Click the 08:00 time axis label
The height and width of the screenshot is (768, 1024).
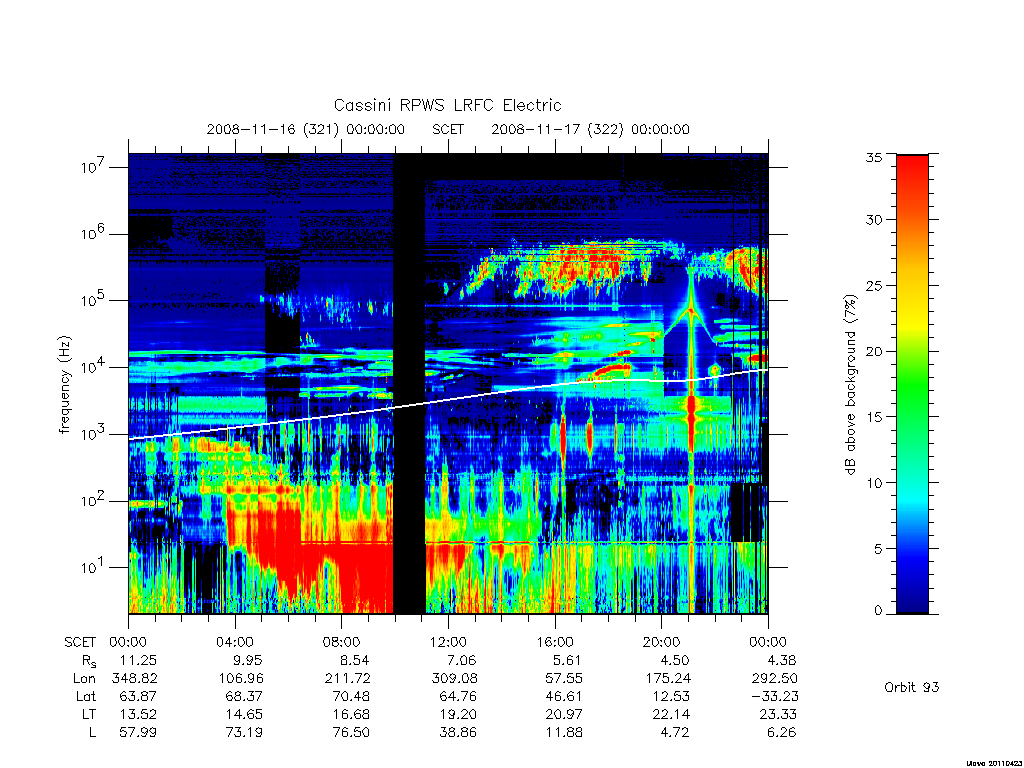tap(342, 642)
